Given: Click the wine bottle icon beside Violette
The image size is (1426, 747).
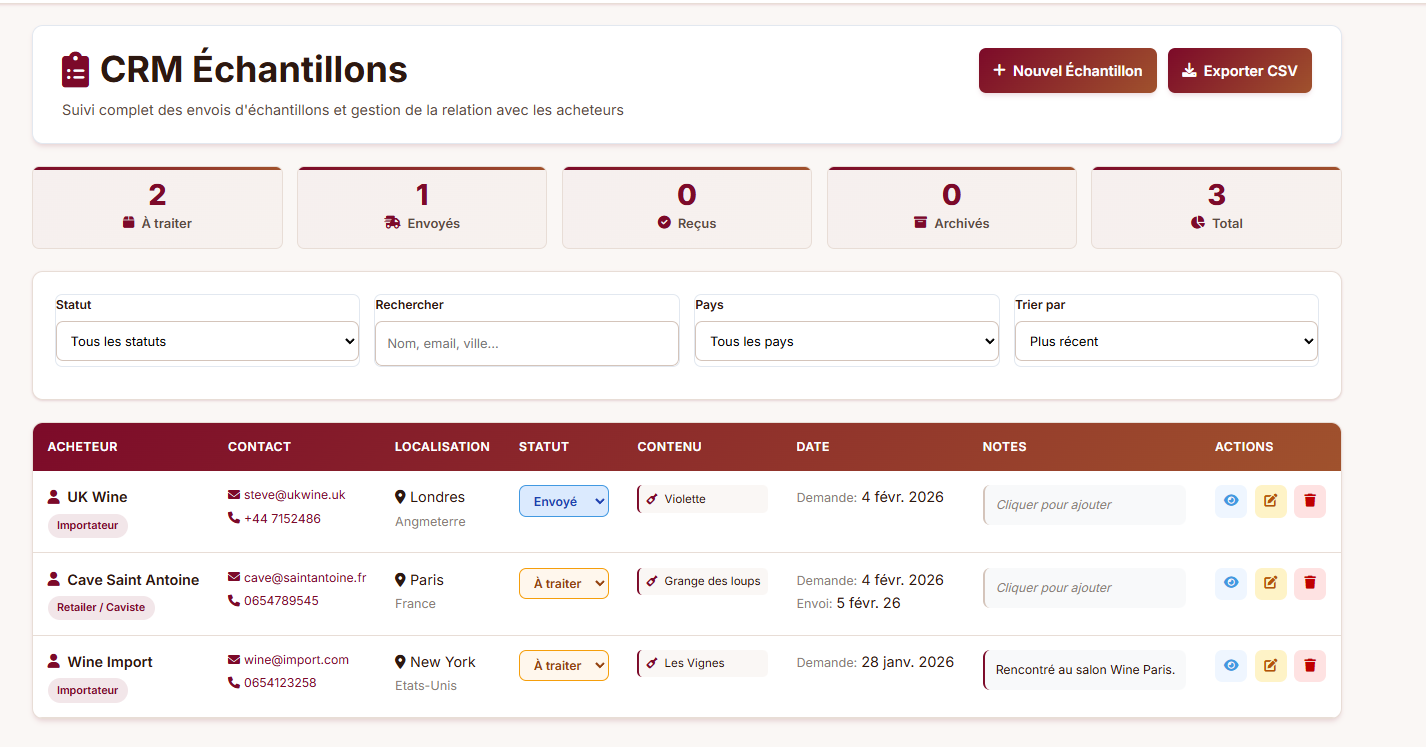Looking at the screenshot, I should point(652,497).
